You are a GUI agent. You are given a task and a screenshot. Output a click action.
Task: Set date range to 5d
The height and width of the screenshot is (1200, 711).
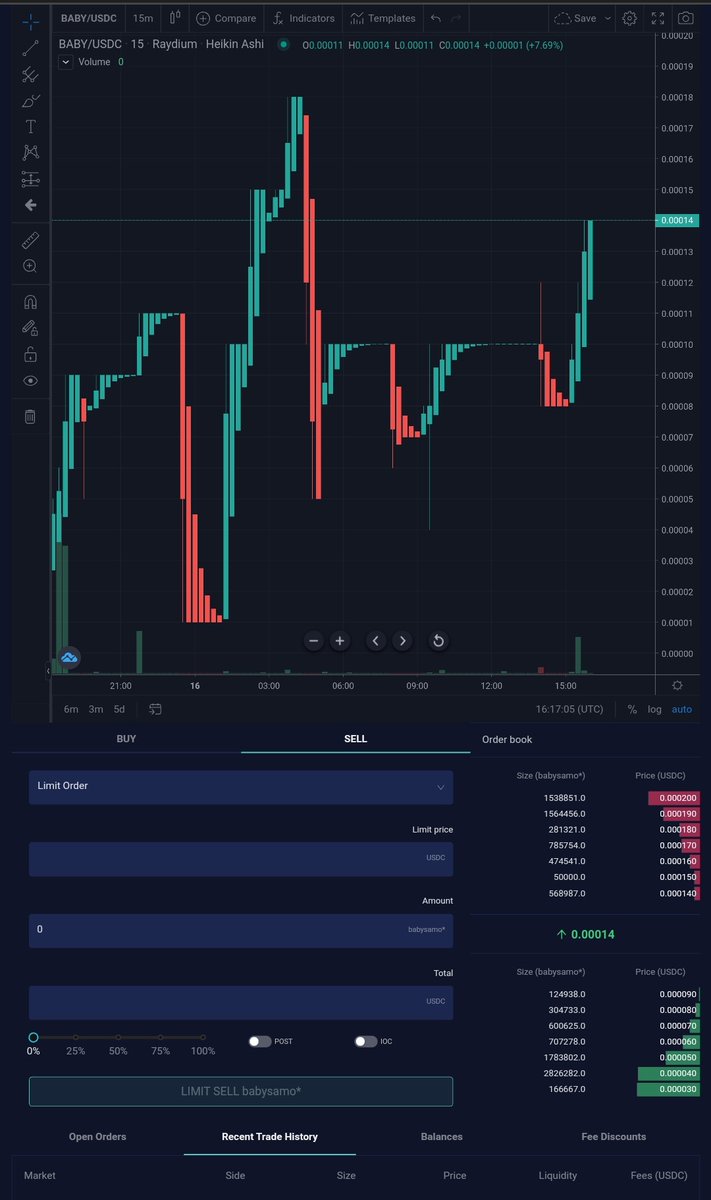120,709
